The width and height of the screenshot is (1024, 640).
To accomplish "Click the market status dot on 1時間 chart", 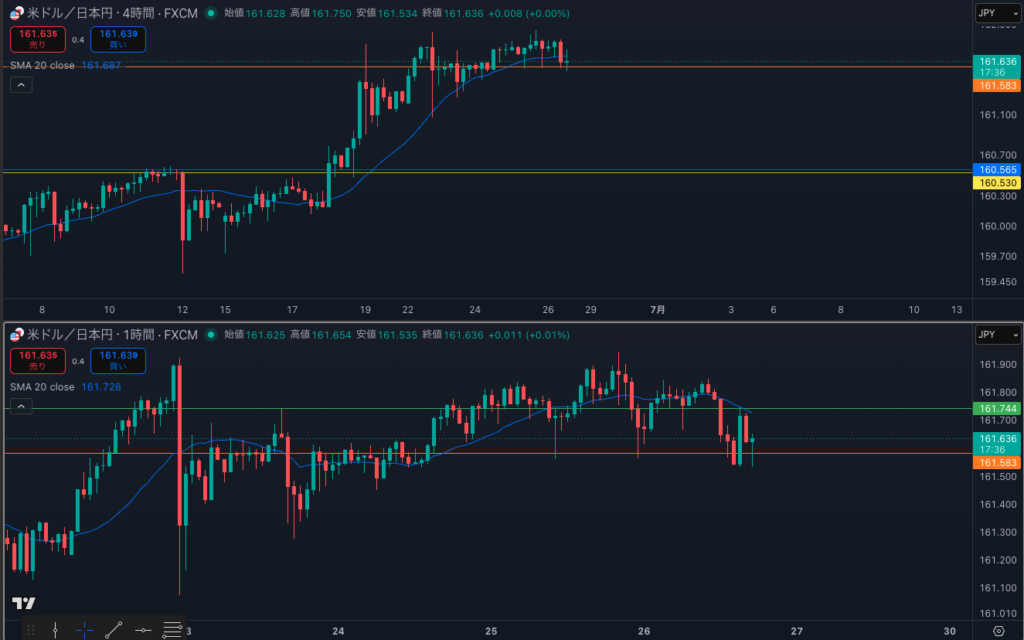I will point(211,335).
